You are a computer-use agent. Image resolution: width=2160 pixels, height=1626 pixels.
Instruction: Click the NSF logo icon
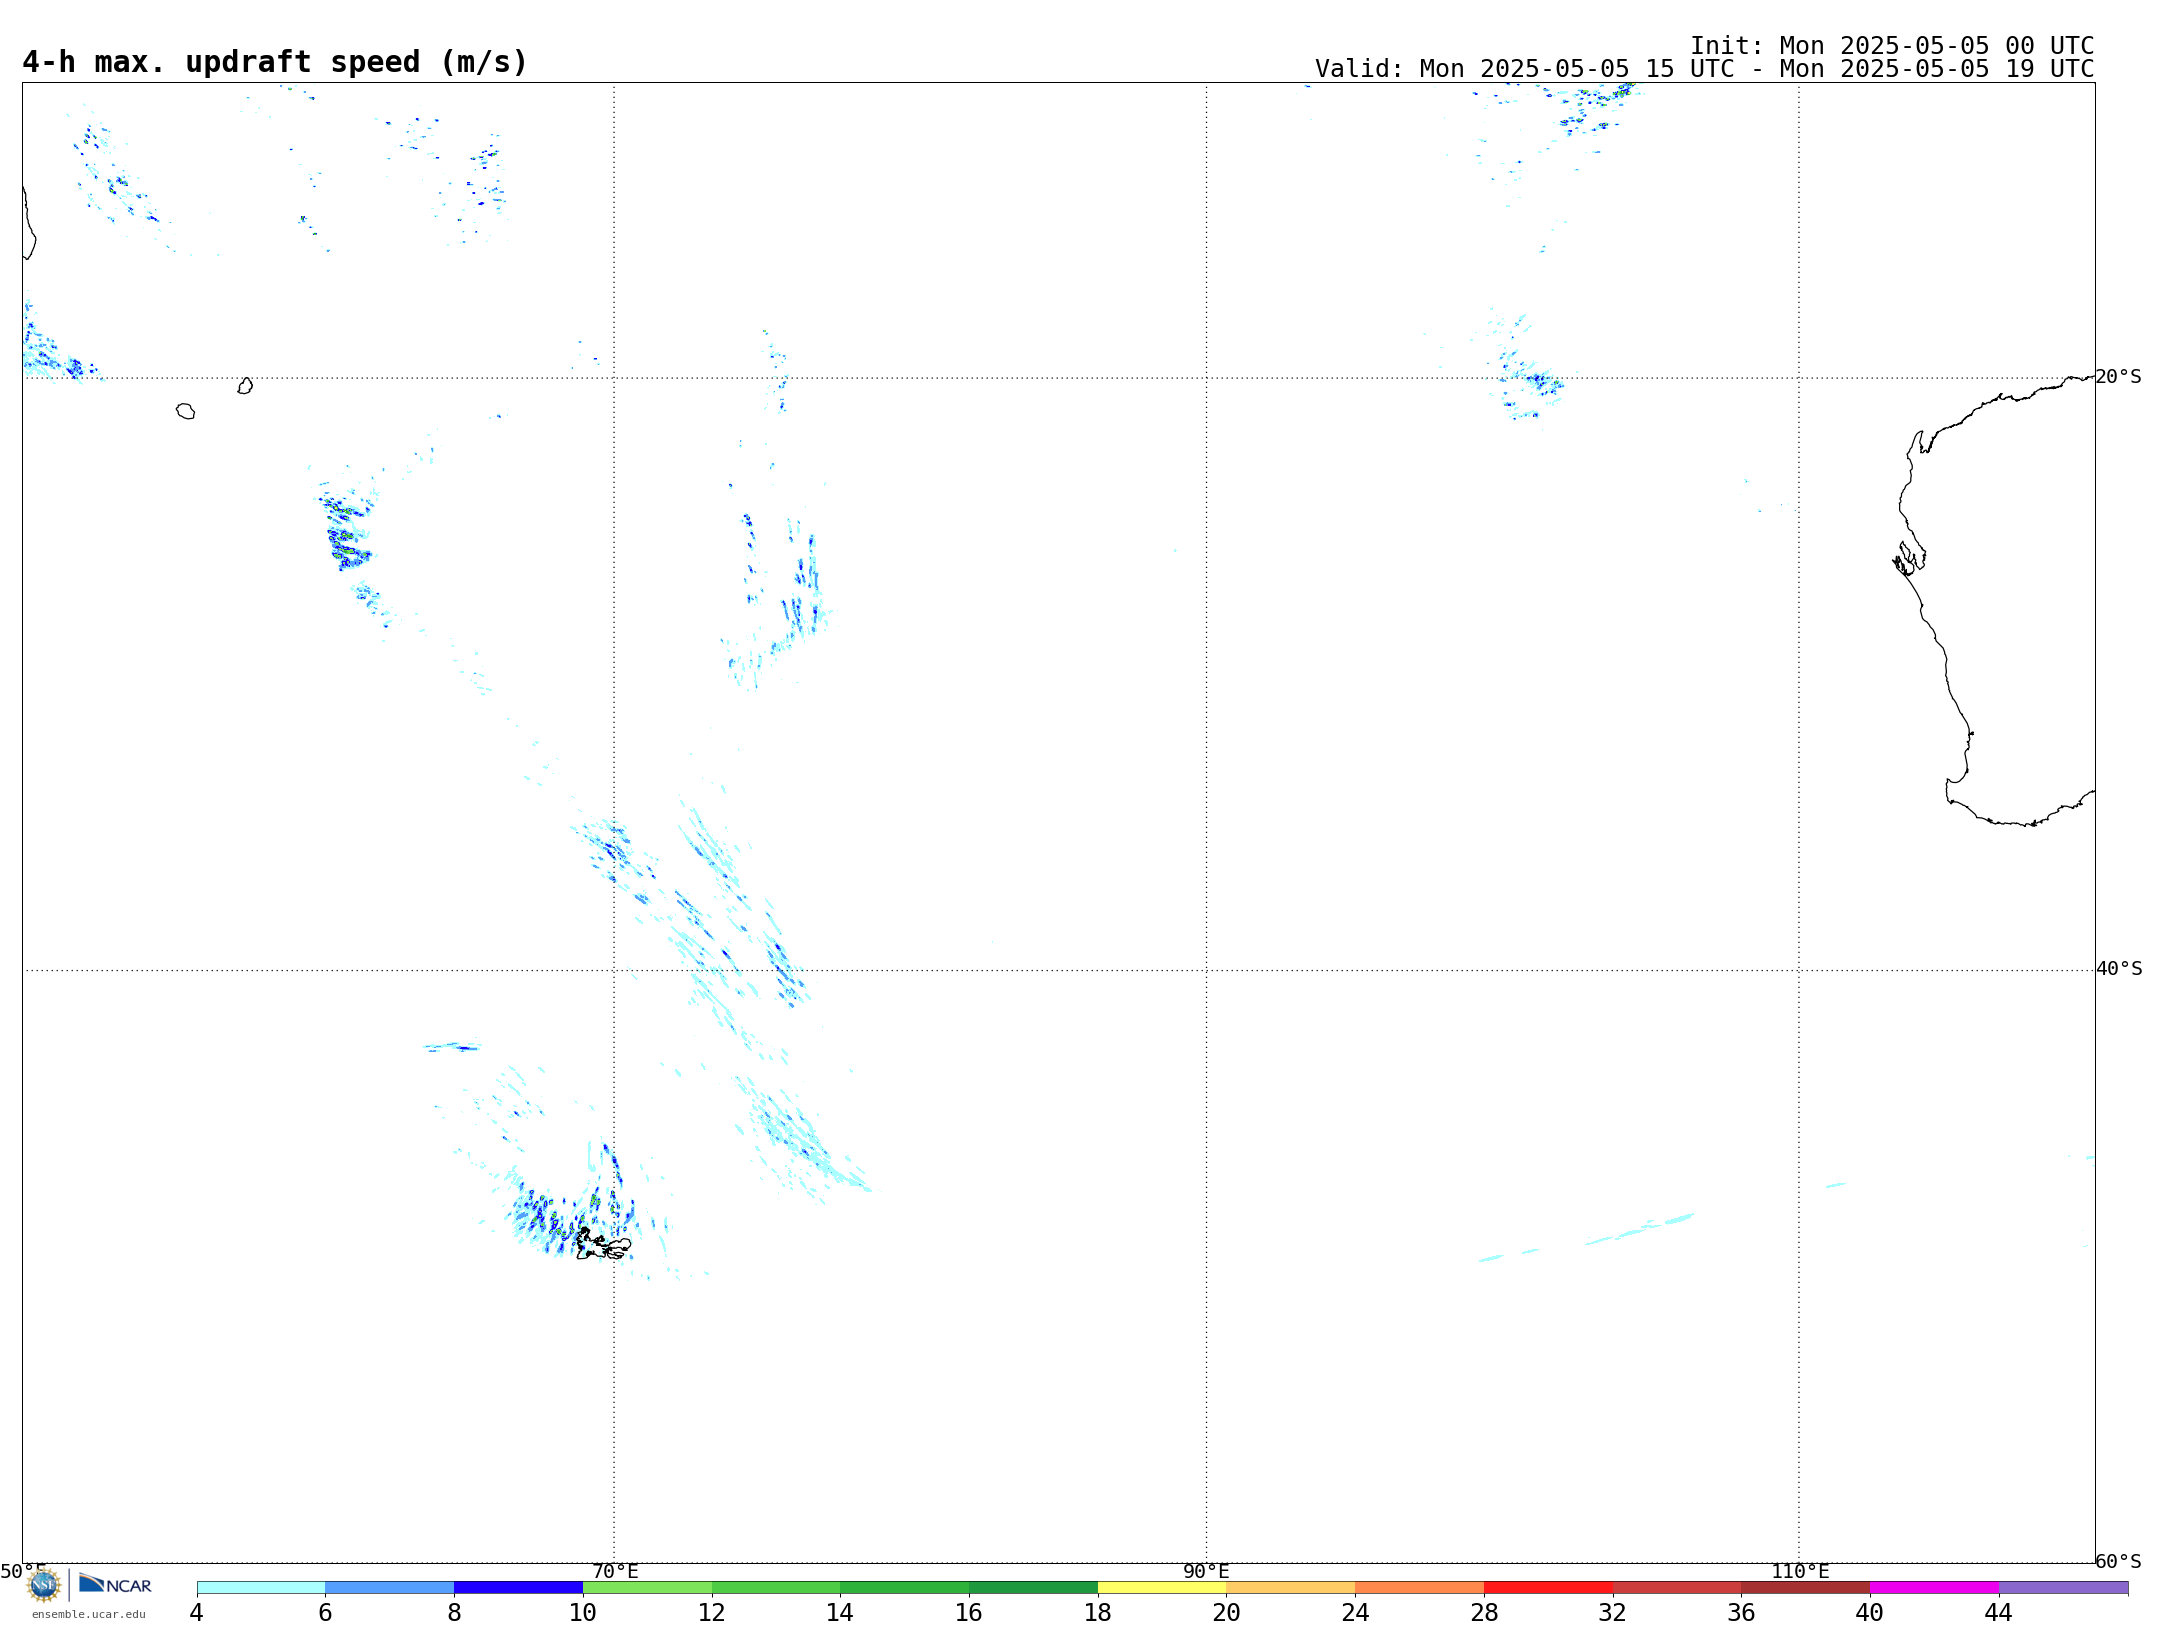click(44, 1585)
